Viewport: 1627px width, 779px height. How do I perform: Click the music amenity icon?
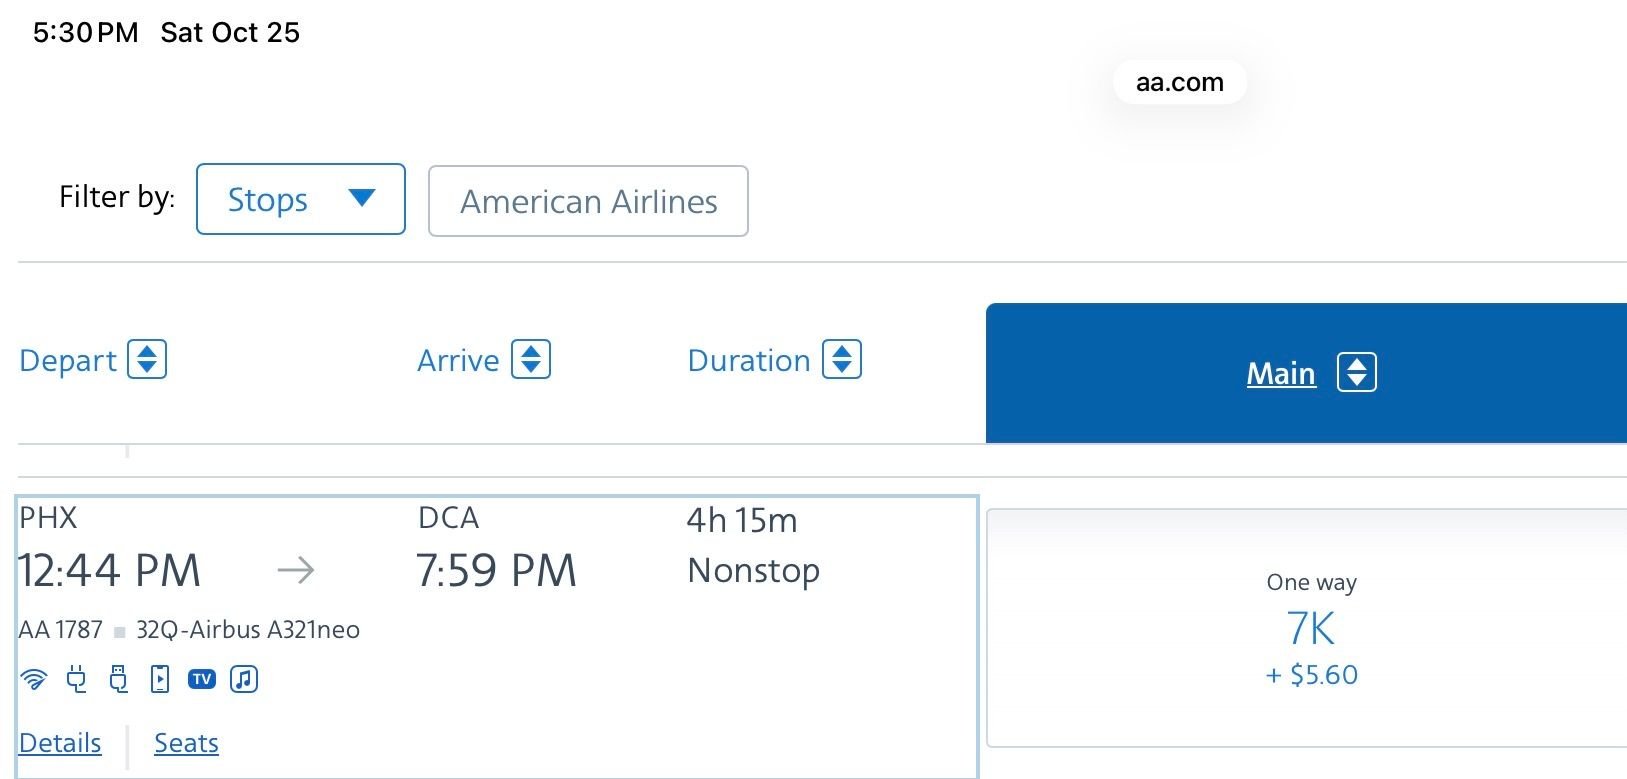click(244, 680)
